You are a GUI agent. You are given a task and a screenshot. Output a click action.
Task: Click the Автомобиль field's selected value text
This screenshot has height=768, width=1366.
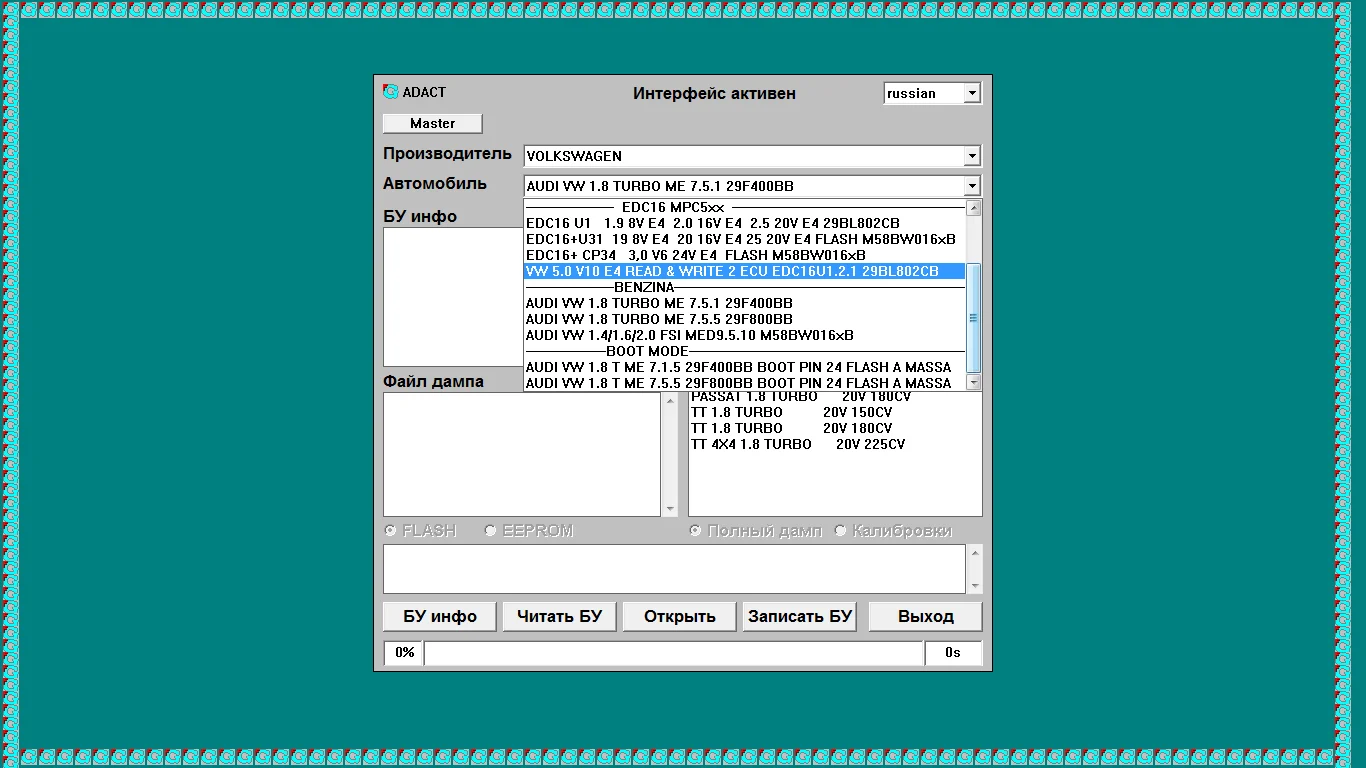point(660,186)
